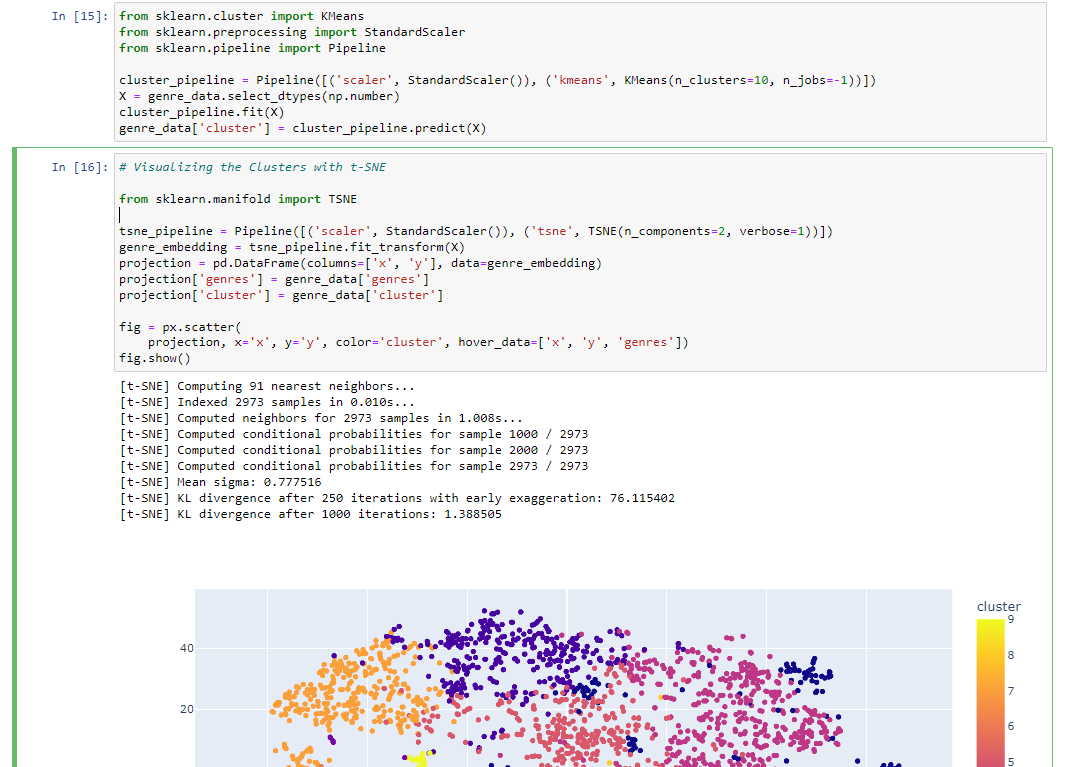Click the projection['genres'] assignment line
1066x767 pixels.
pyautogui.click(x=274, y=279)
